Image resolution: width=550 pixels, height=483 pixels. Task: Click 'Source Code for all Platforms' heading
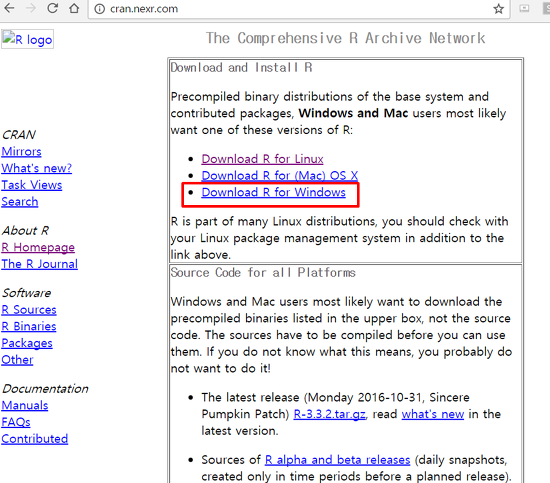[x=263, y=273]
